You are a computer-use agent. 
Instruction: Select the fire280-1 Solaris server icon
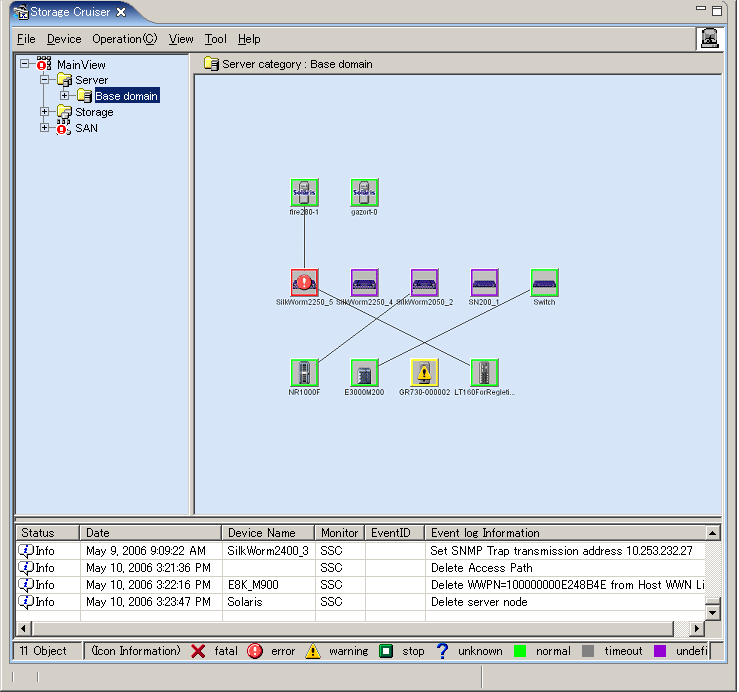pos(304,192)
